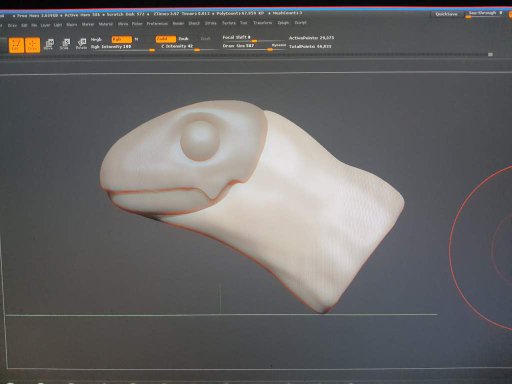Viewport: 512px width, 384px height.
Task: Activate the Move tool icon
Action: (49, 44)
